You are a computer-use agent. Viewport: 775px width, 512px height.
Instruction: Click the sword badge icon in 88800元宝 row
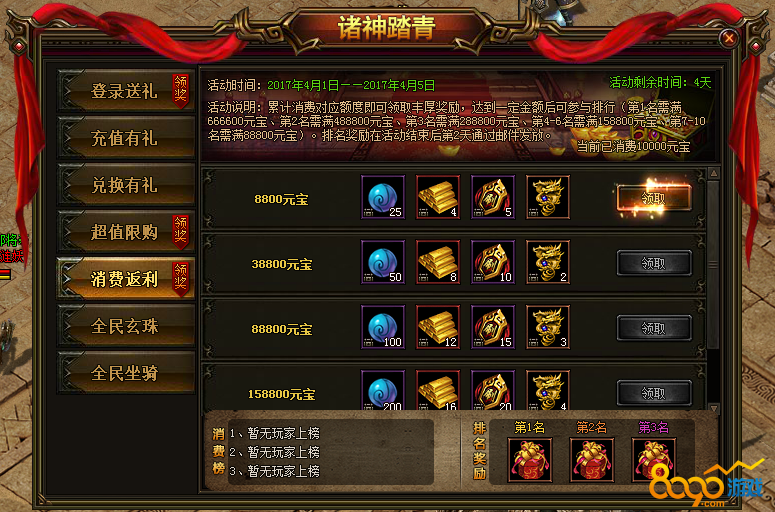point(493,327)
